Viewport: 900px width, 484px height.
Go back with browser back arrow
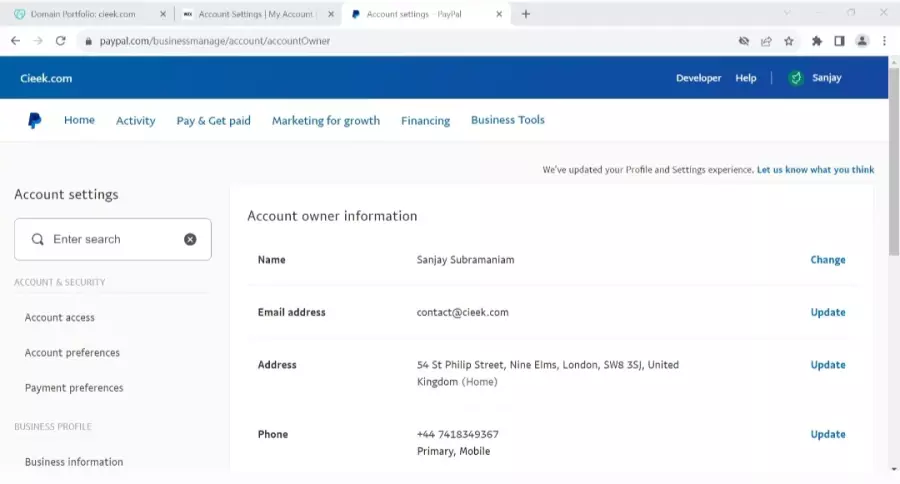point(15,41)
